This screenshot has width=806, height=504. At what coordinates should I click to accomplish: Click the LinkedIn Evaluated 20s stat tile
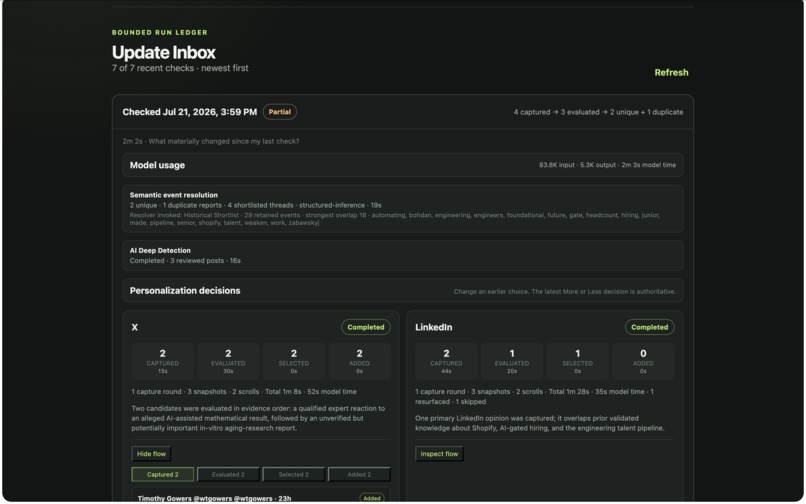pyautogui.click(x=511, y=361)
